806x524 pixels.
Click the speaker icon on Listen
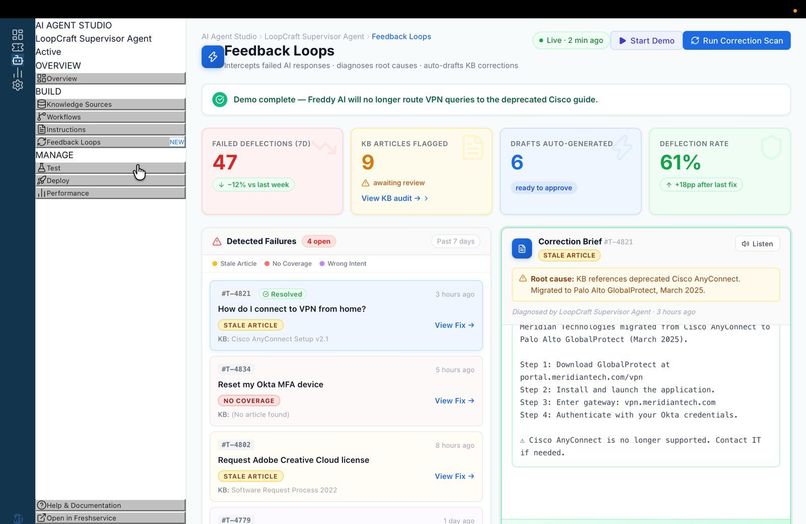[745, 244]
